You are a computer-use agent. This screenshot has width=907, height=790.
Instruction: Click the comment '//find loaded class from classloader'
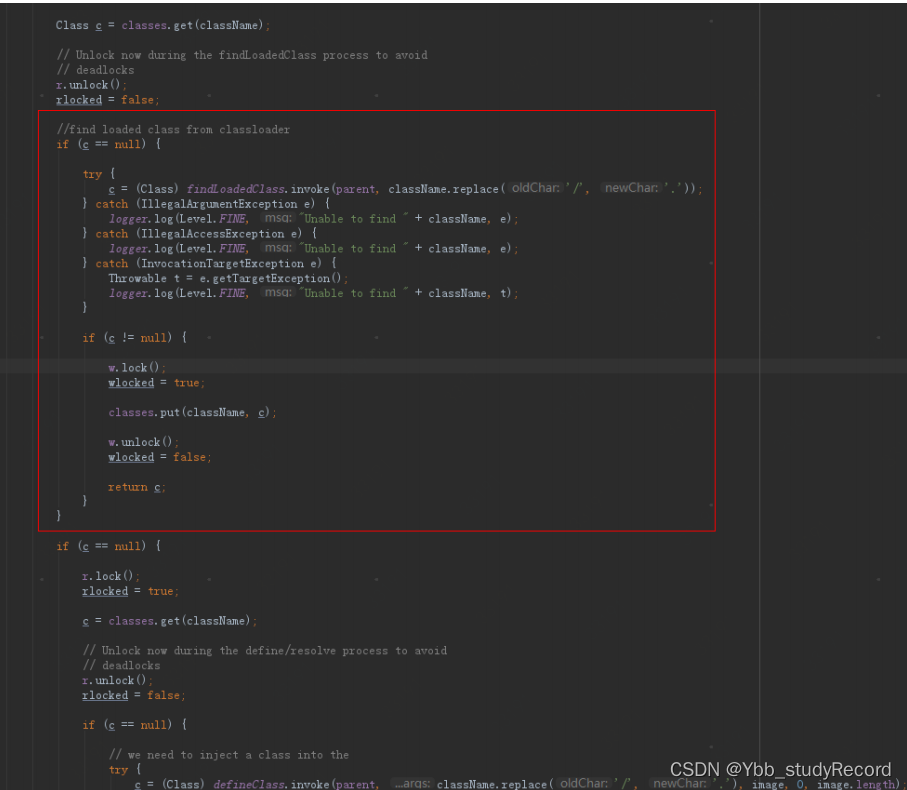173,130
